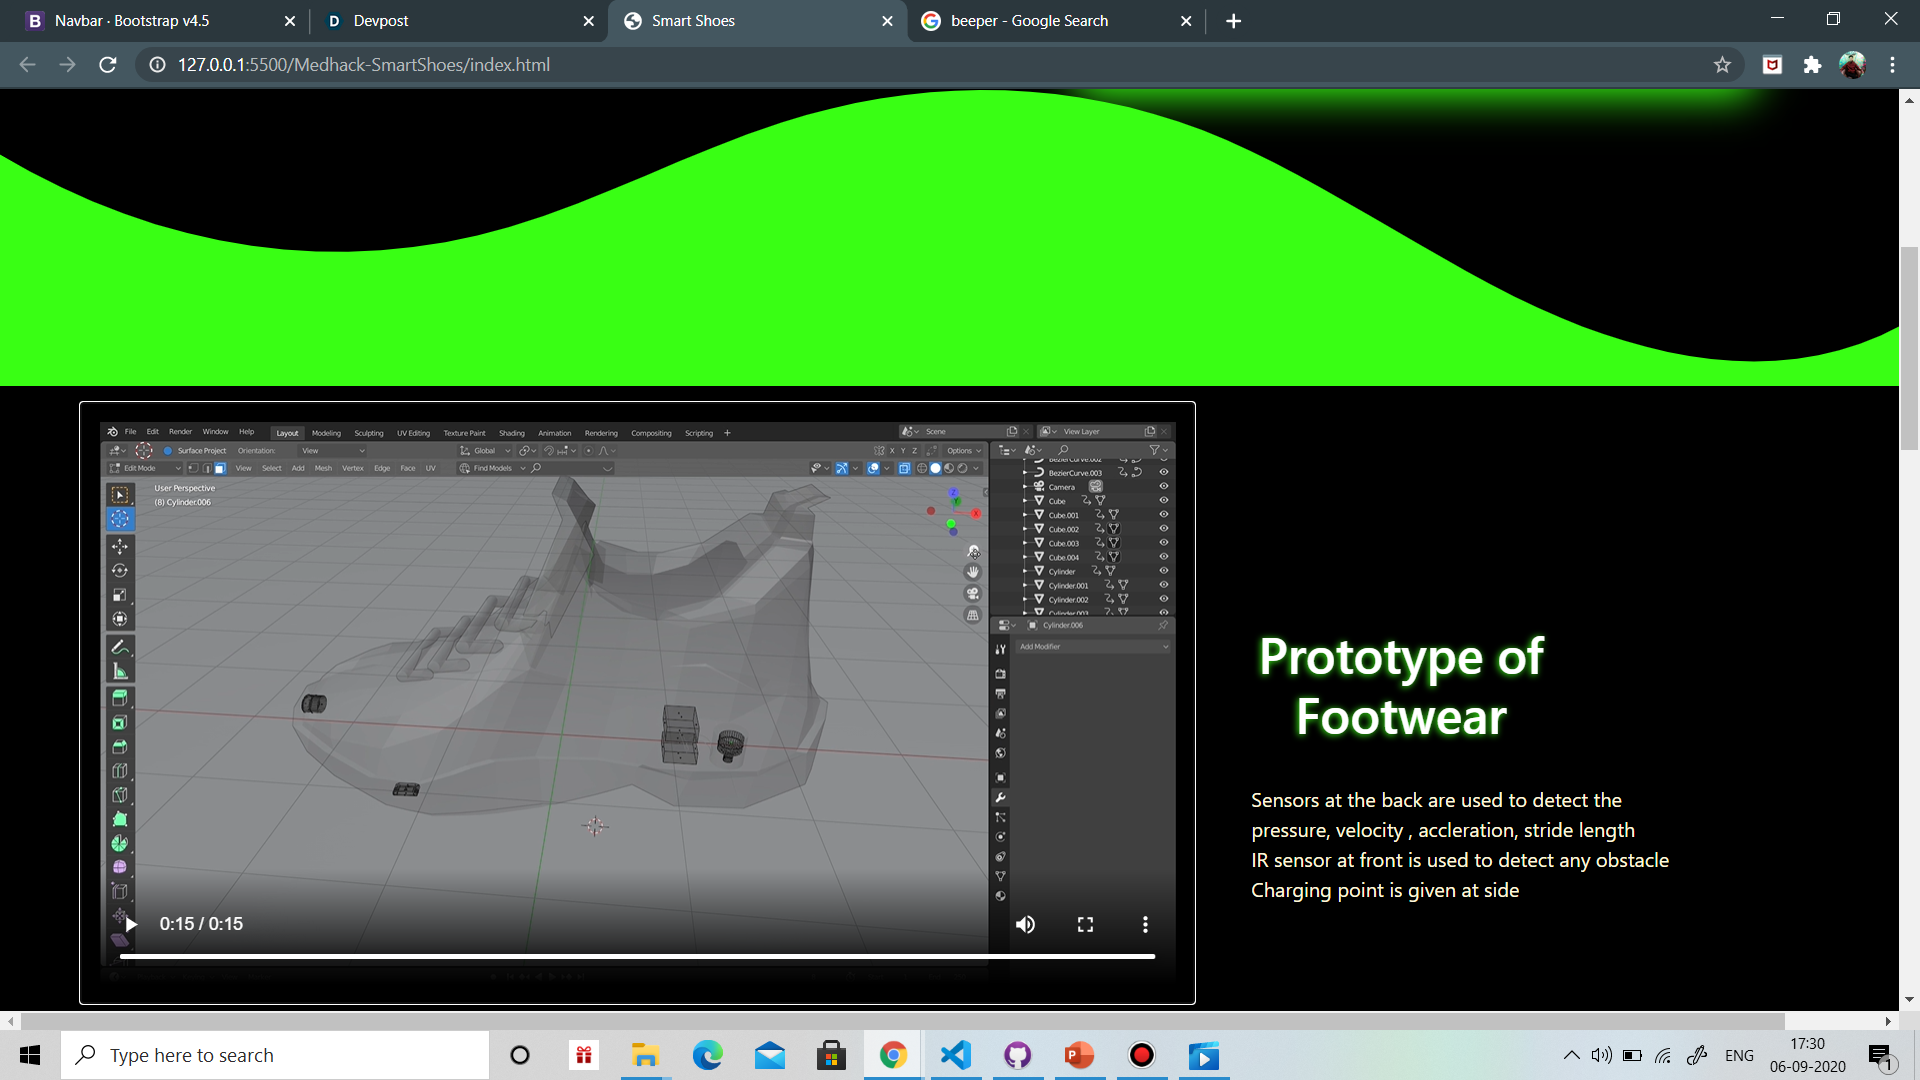This screenshot has height=1080, width=1920.
Task: Click the address bar URL
Action: coord(364,65)
